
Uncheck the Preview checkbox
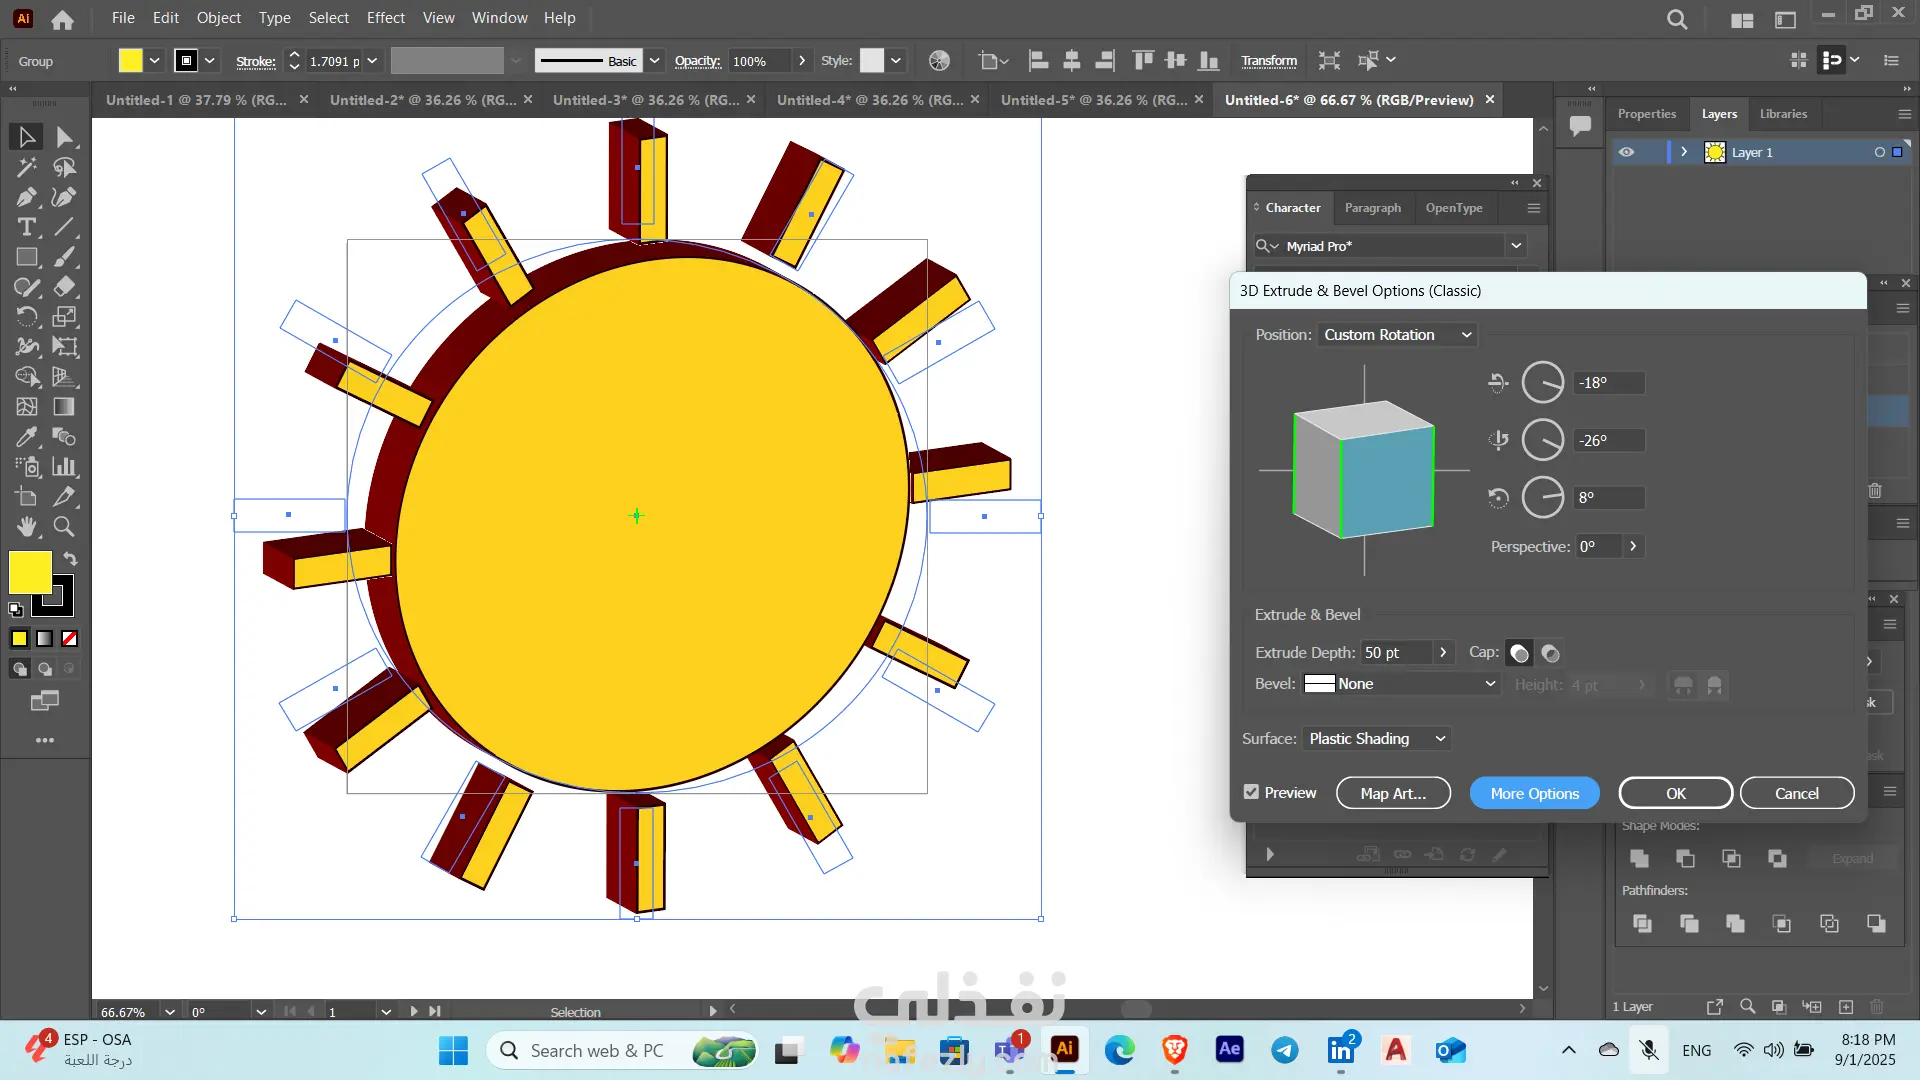tap(1251, 792)
